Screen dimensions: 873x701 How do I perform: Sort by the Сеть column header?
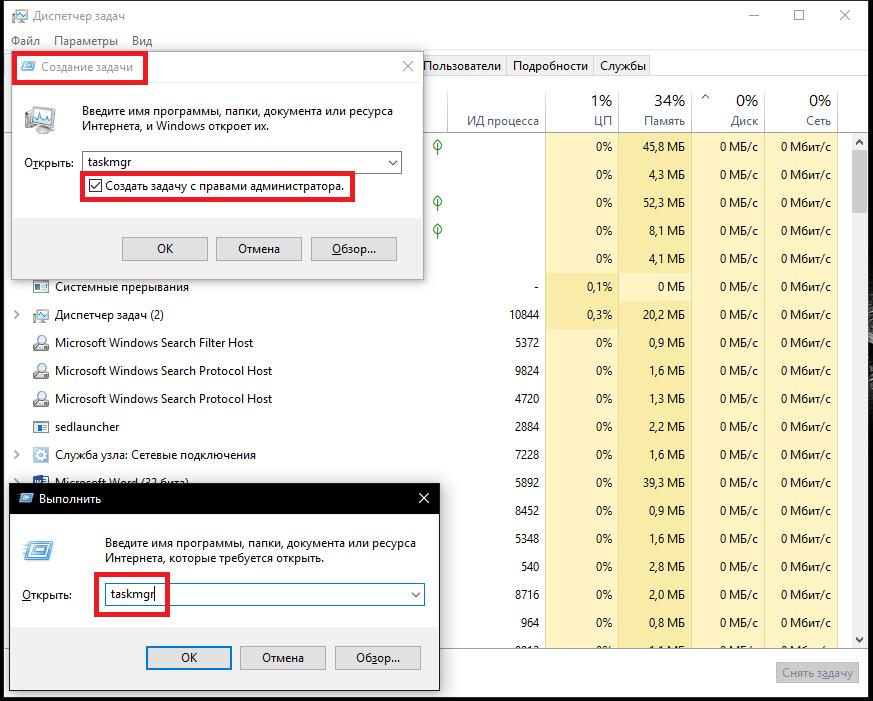(x=801, y=111)
